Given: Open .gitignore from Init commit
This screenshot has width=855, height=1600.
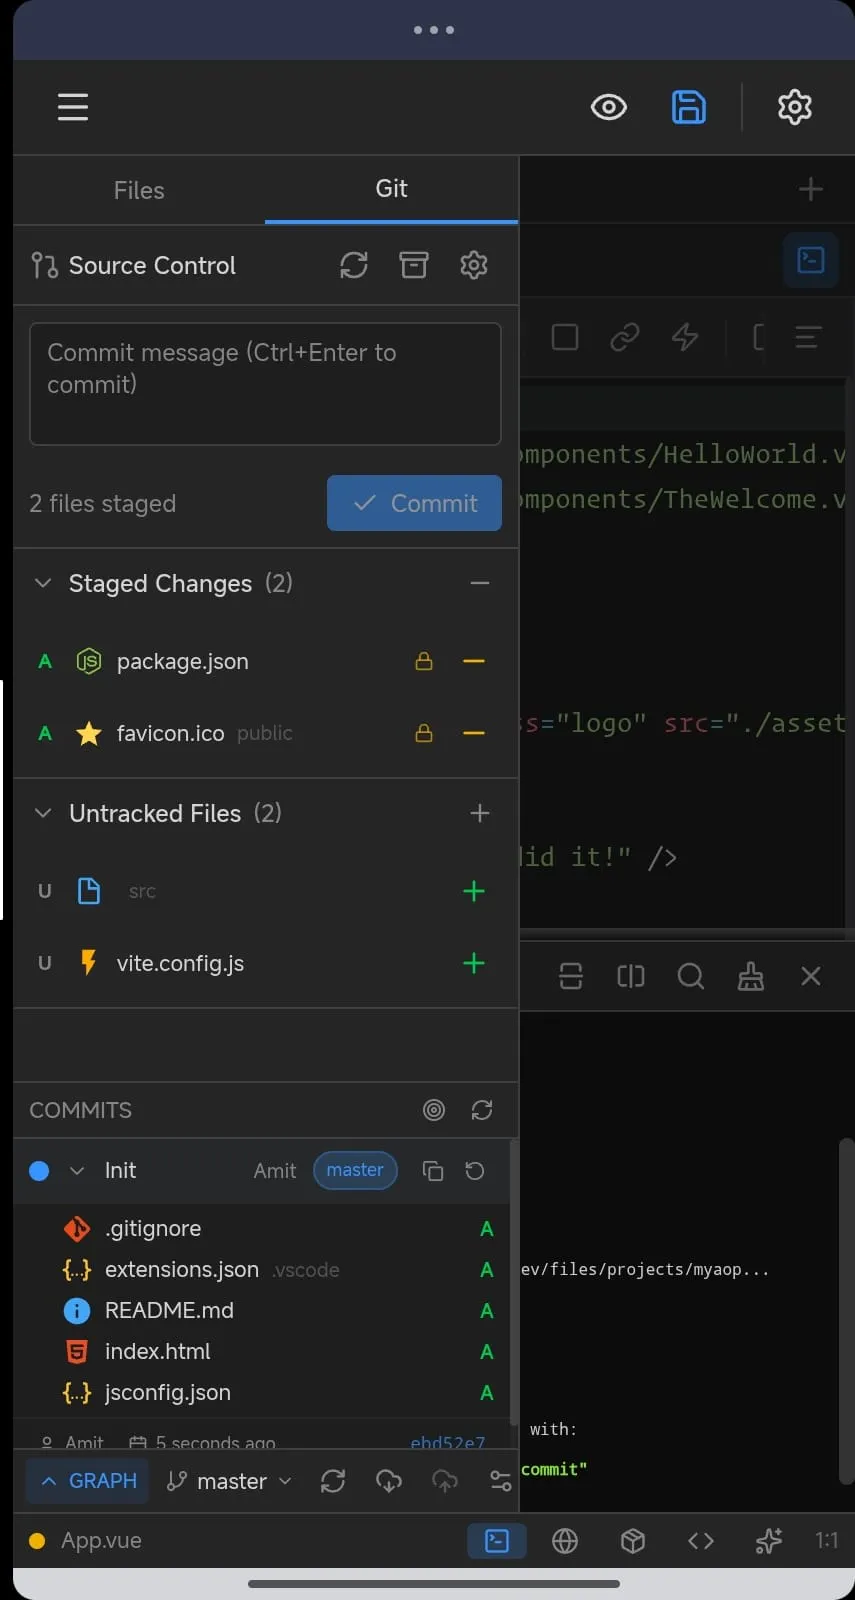Looking at the screenshot, I should [x=153, y=1229].
